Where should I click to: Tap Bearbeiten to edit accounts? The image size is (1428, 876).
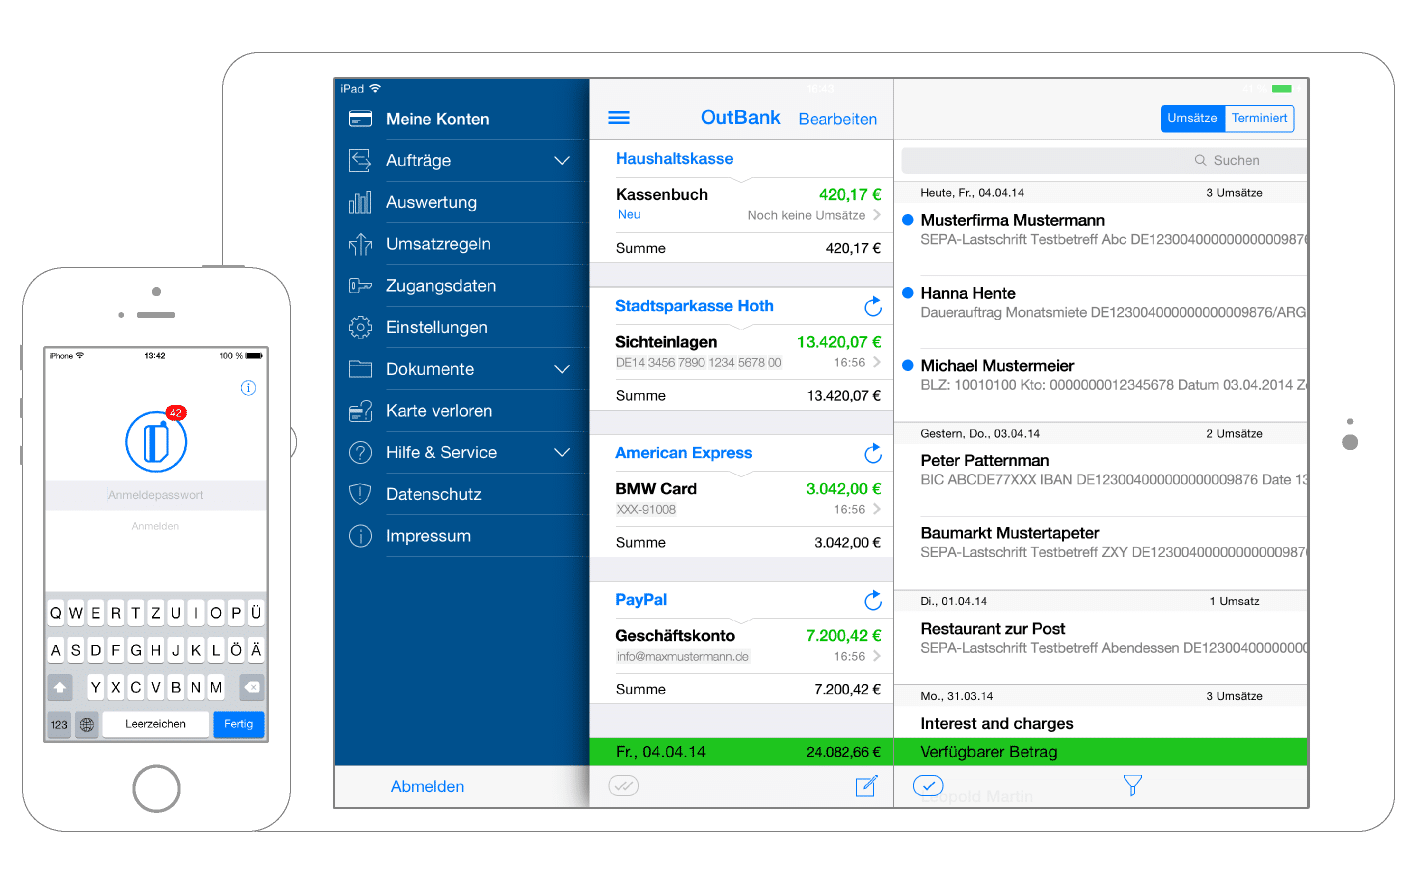tap(838, 119)
